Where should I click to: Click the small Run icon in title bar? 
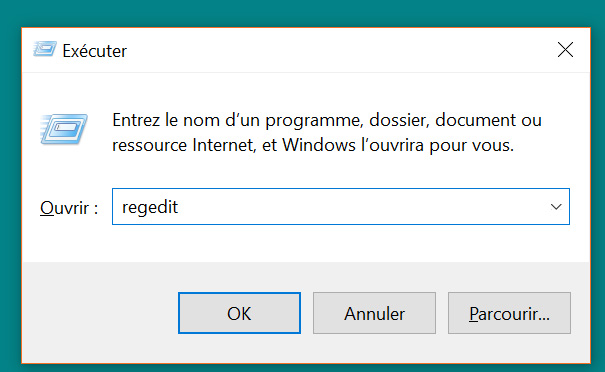[45, 49]
